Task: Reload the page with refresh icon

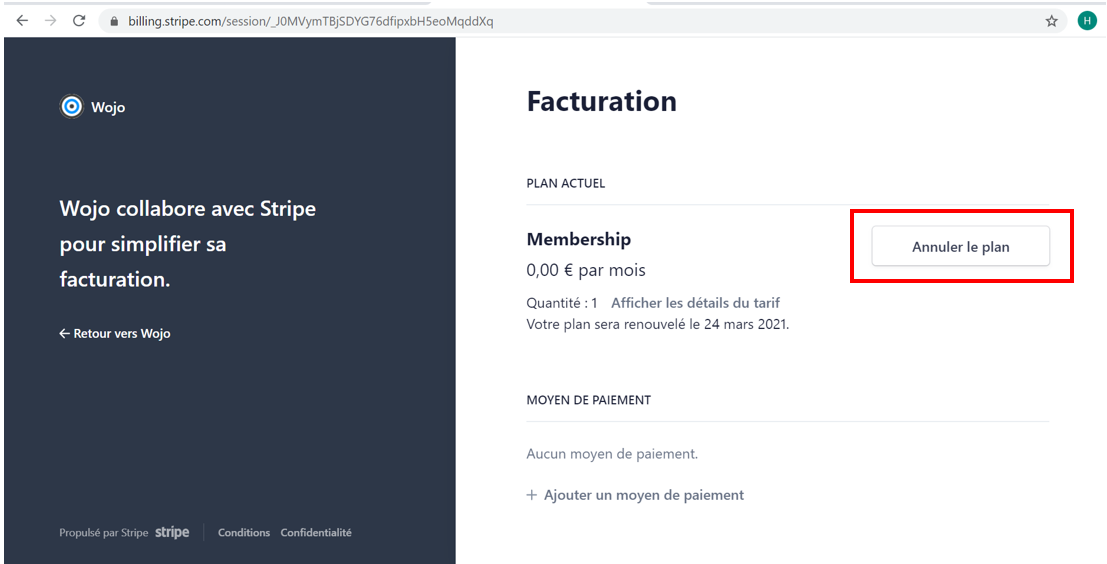Action: point(79,20)
